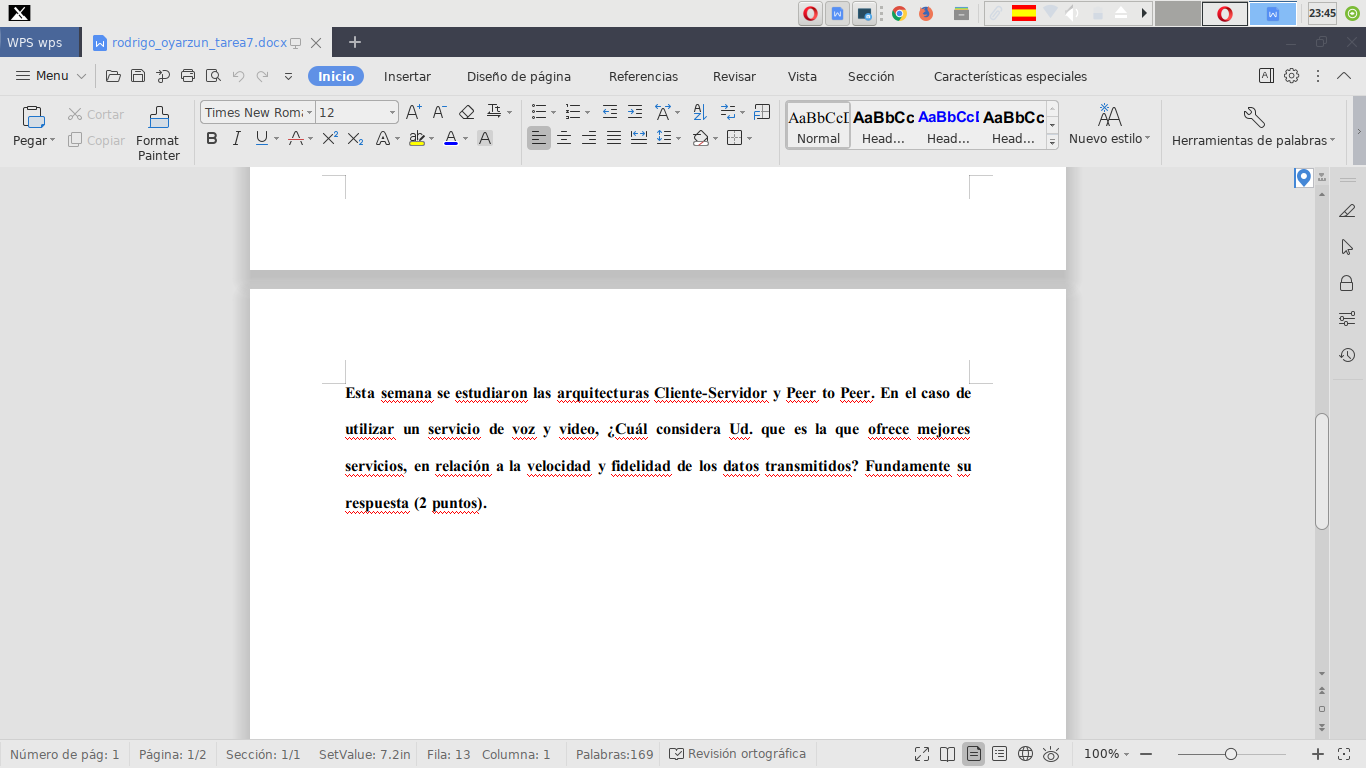Add a new document tab
The height and width of the screenshot is (768, 1366).
point(354,42)
